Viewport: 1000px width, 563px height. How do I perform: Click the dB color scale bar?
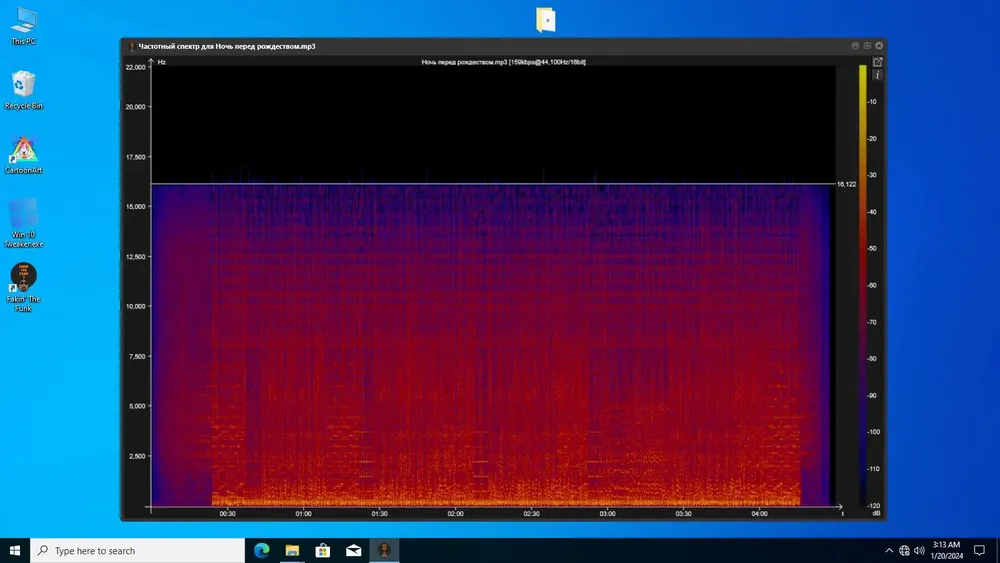862,285
